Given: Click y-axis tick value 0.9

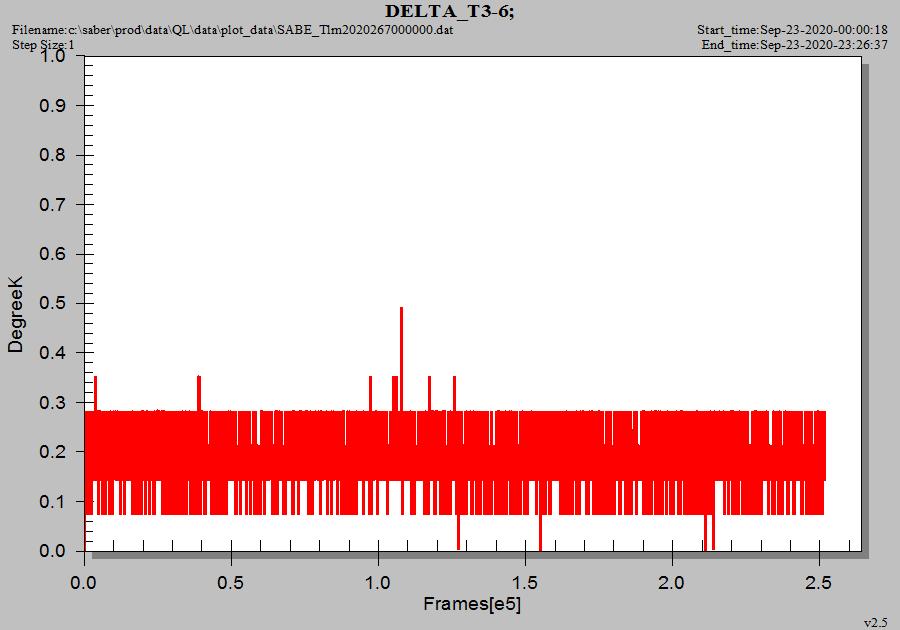Looking at the screenshot, I should (x=53, y=106).
